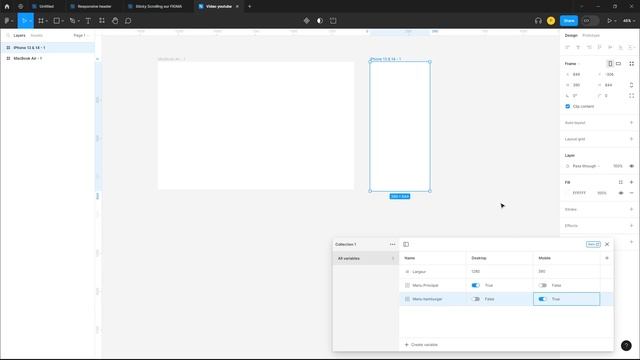Viewport: 640px width, 360px height.
Task: Switch to the Prototype tab
Action: click(x=591, y=36)
